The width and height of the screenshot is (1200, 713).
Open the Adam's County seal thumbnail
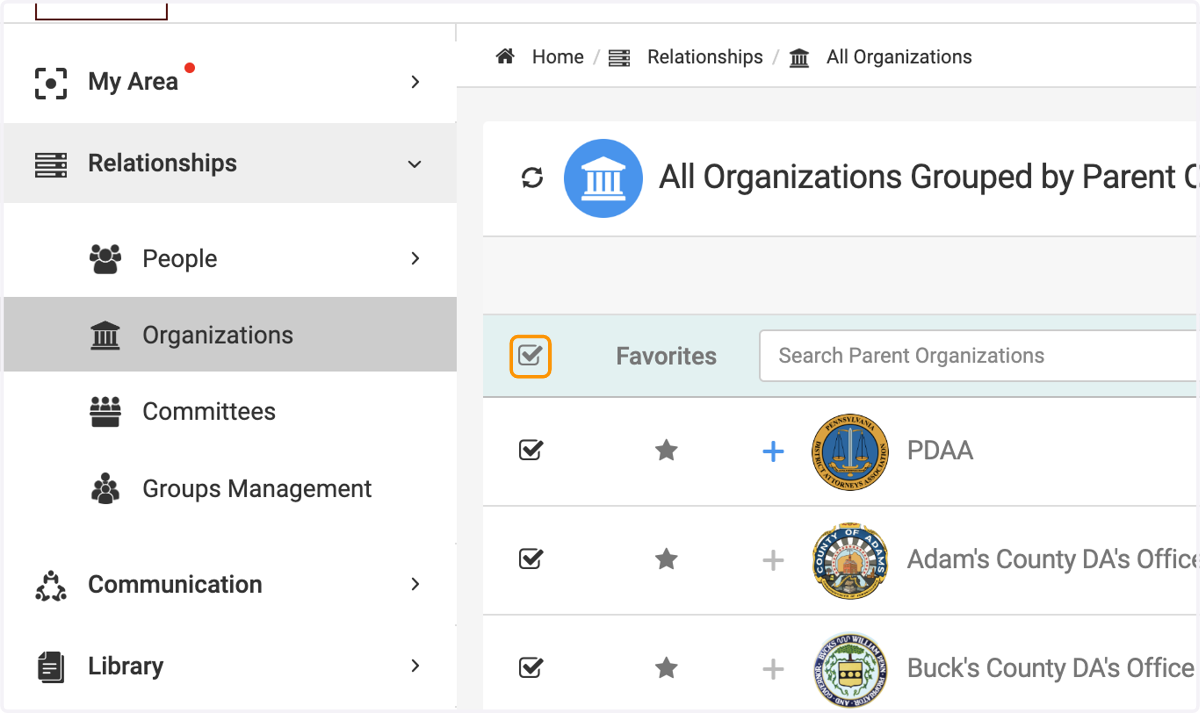tap(851, 560)
